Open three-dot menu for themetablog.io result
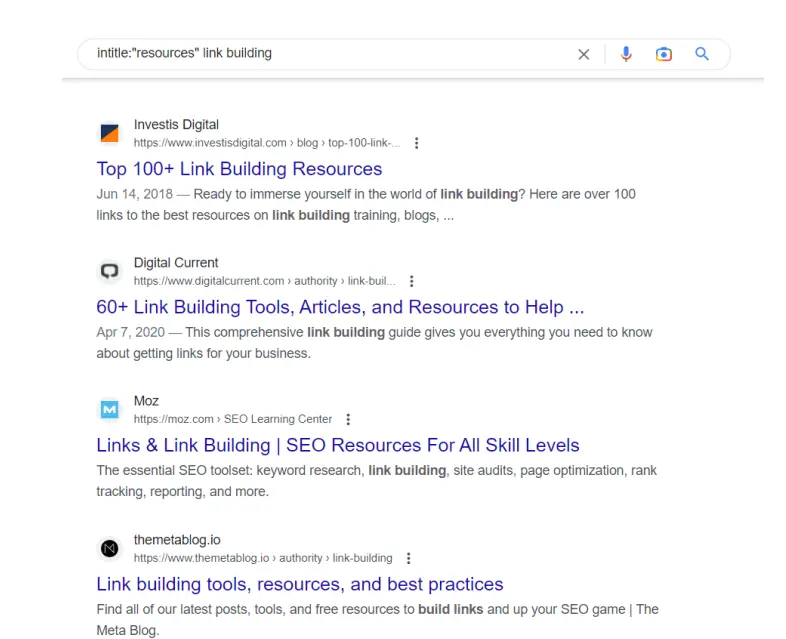Viewport: 786px width, 639px height. (408, 558)
